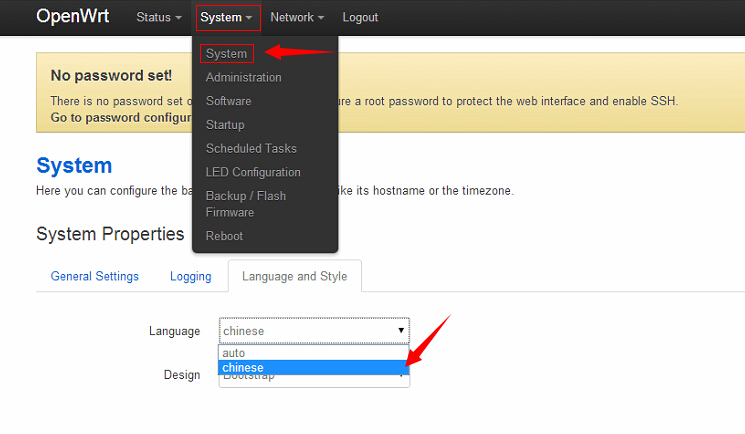Image resolution: width=745 pixels, height=434 pixels.
Task: Click the No password set! warning title
Action: click(x=111, y=76)
